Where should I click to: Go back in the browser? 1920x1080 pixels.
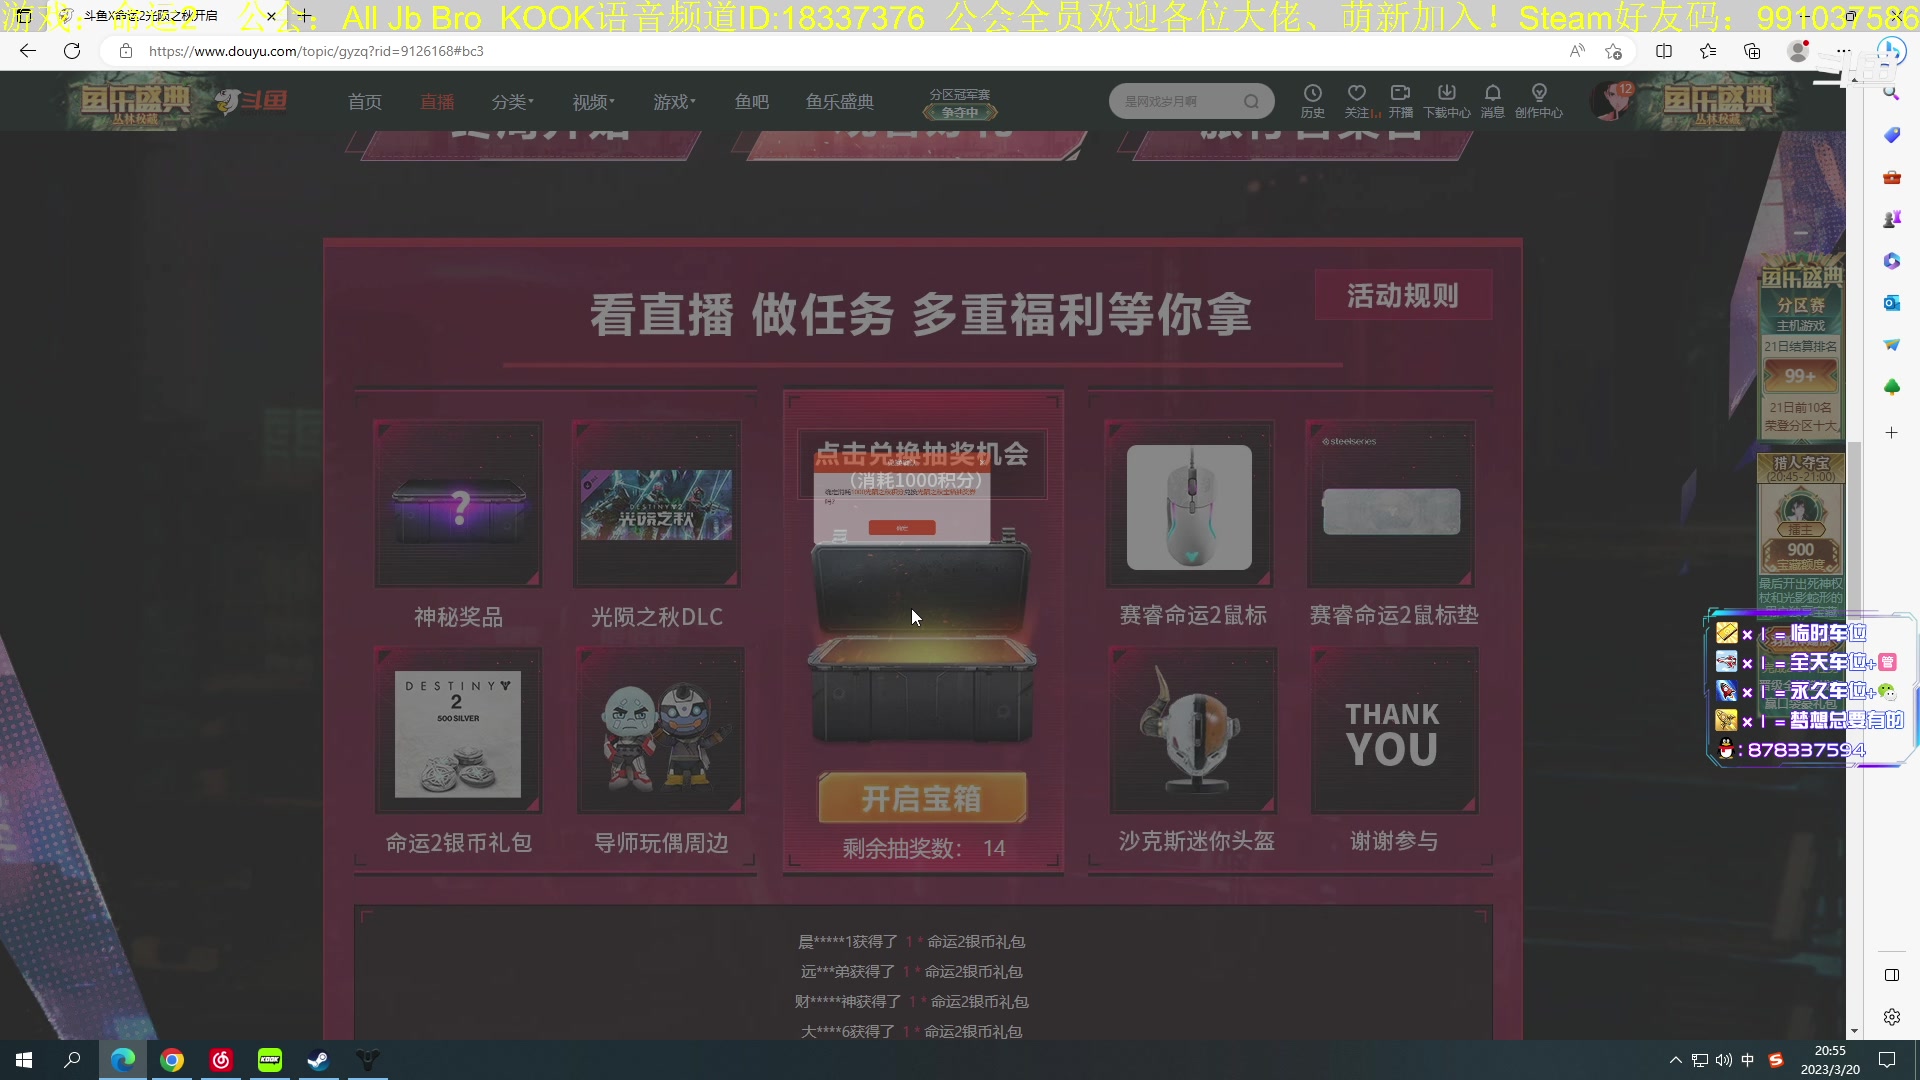[x=28, y=51]
